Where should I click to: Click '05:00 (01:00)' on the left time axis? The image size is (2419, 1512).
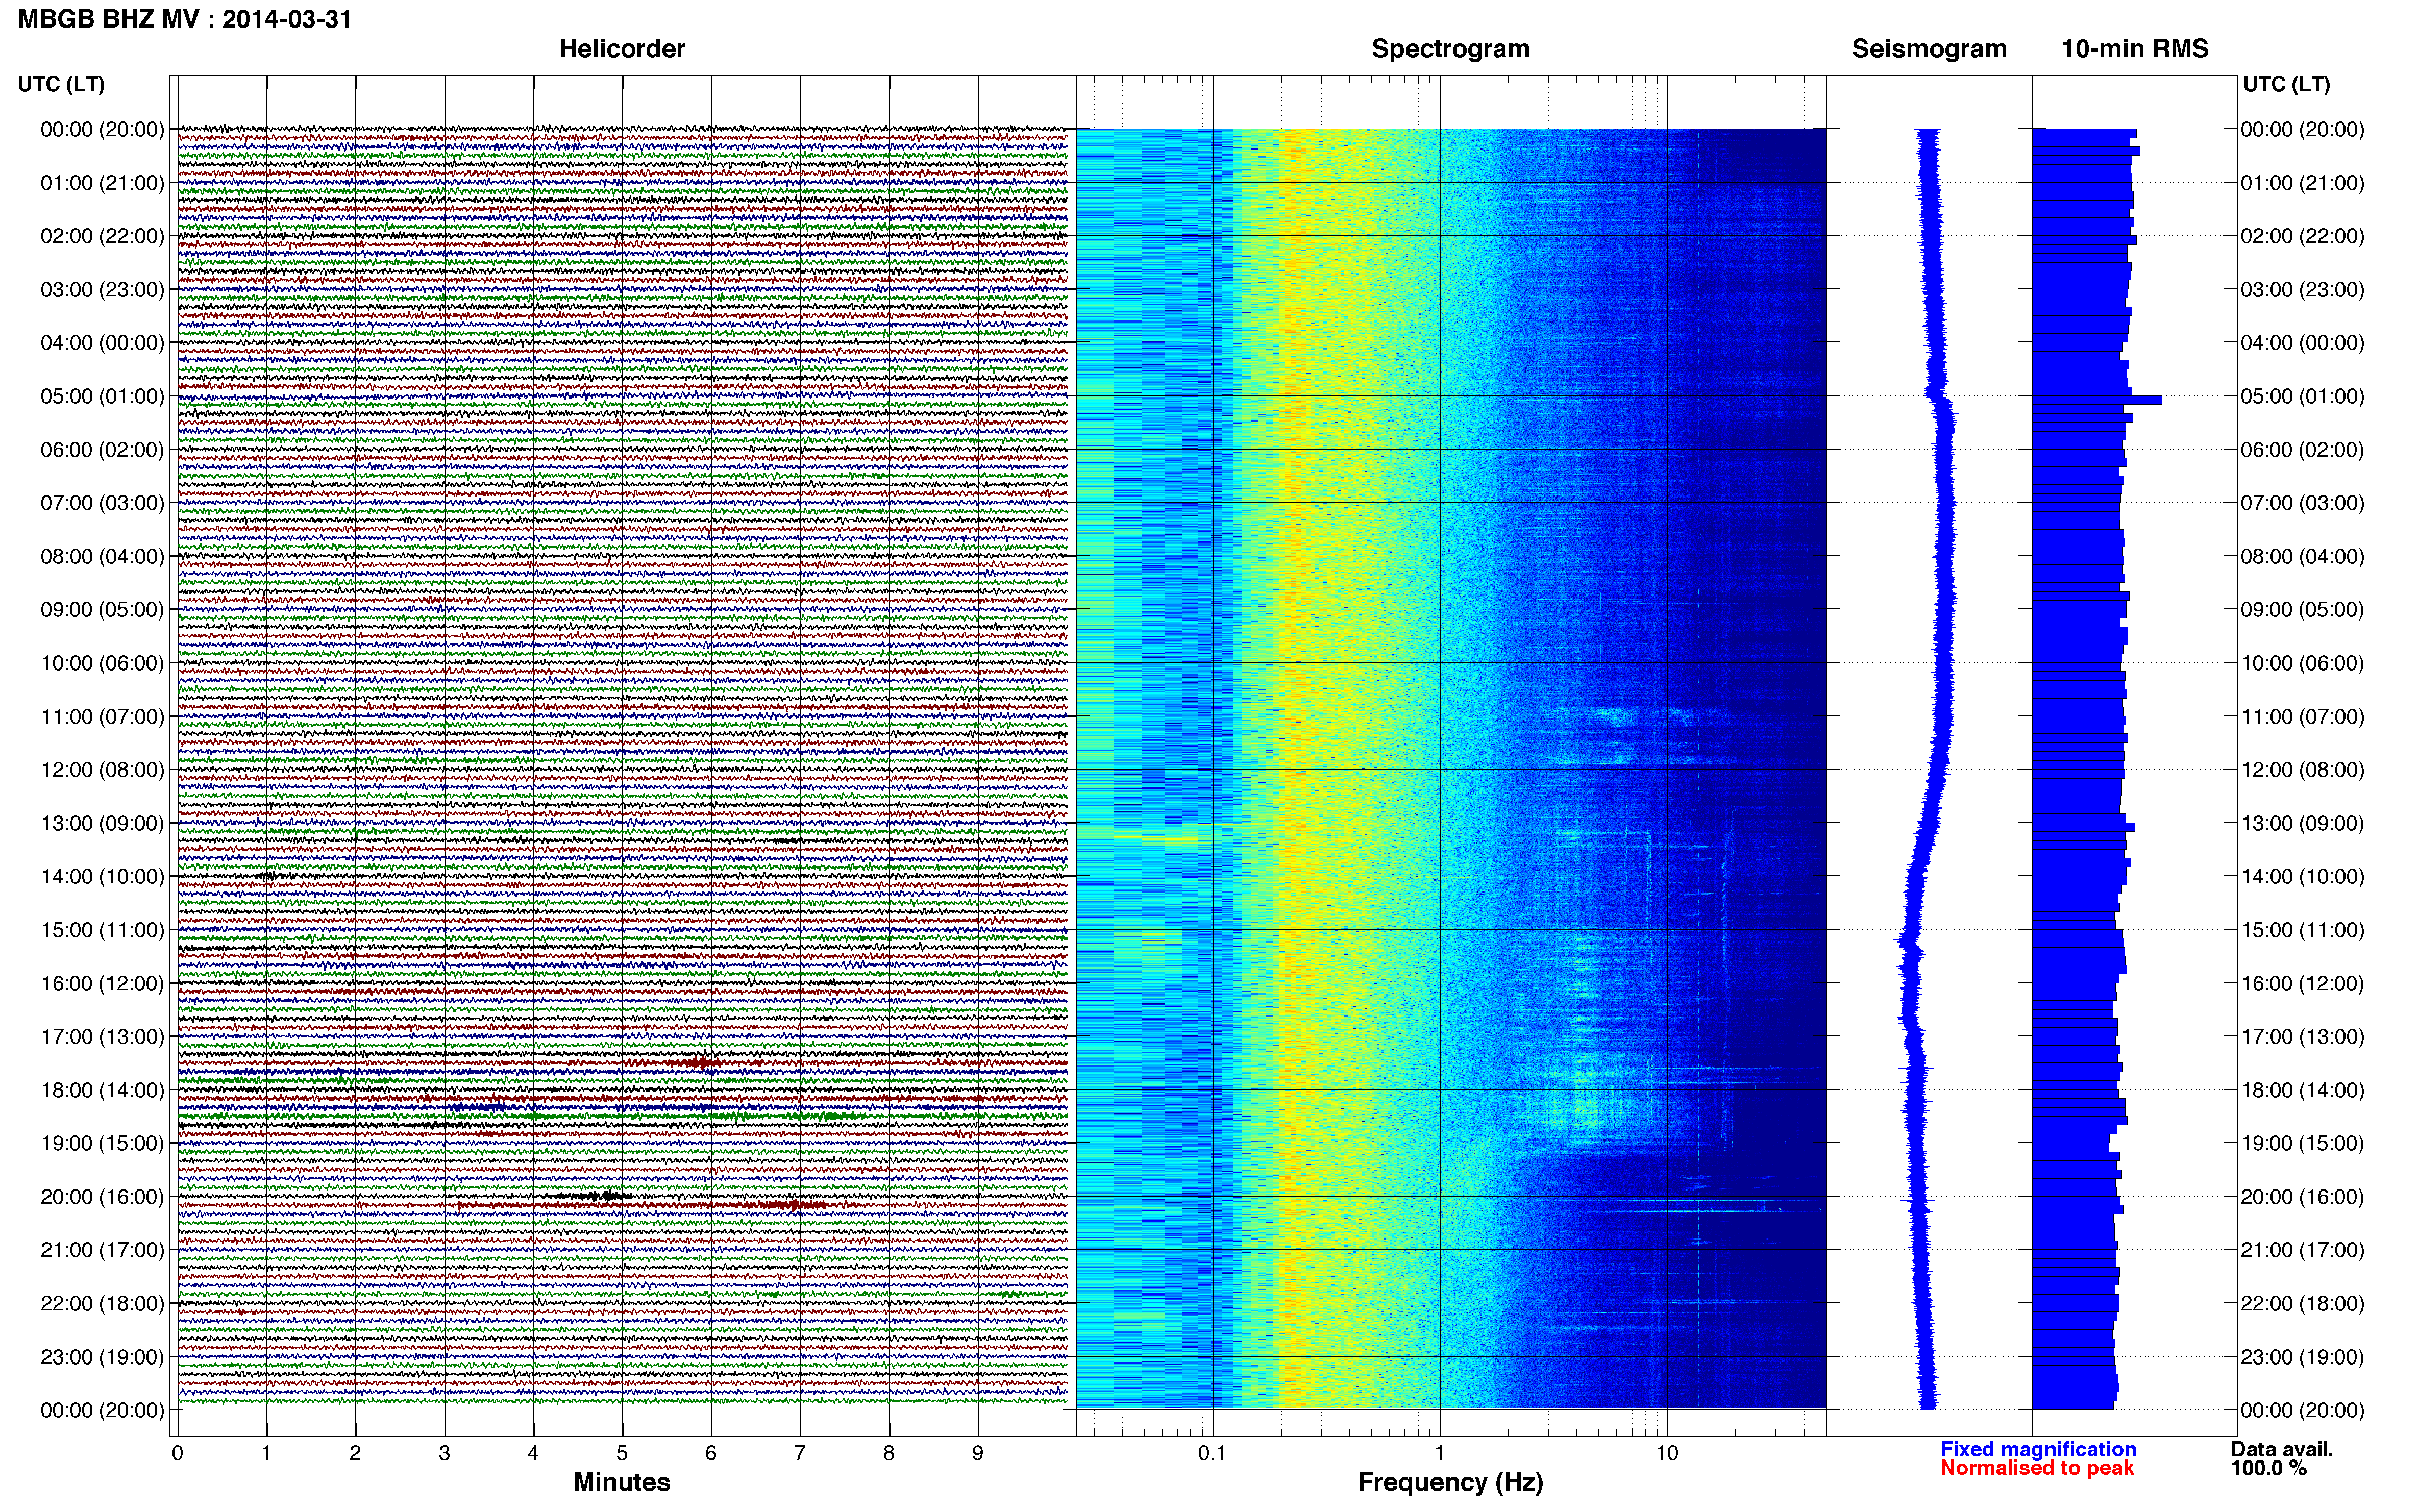(x=102, y=396)
